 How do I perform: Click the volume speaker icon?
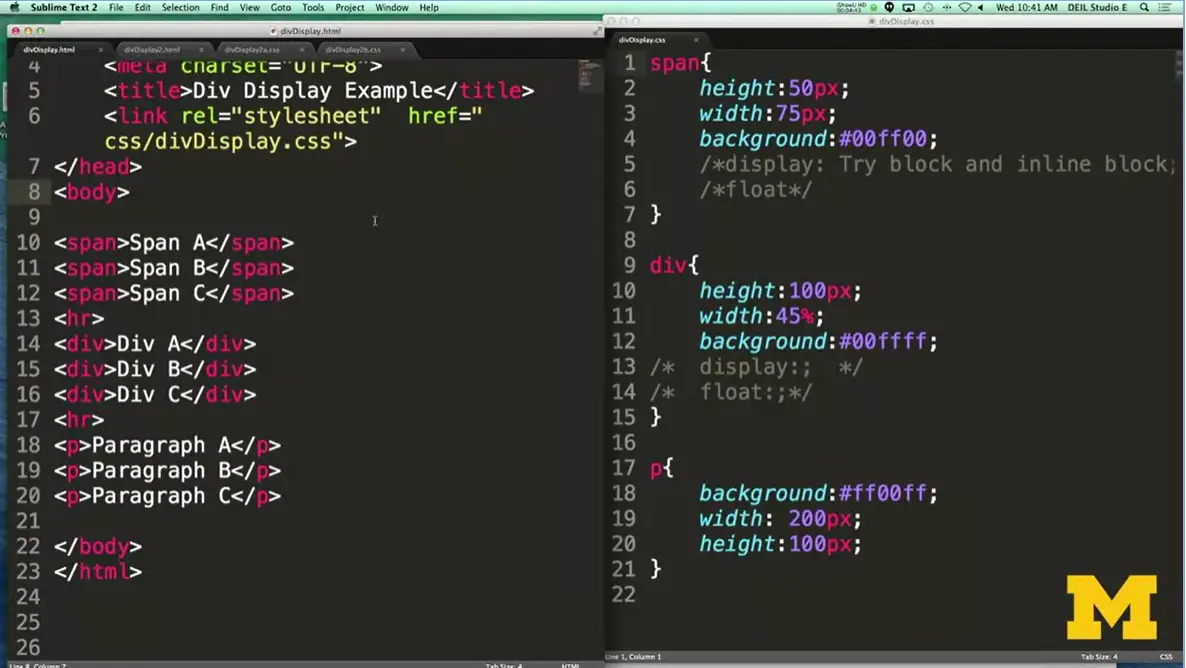click(x=980, y=7)
